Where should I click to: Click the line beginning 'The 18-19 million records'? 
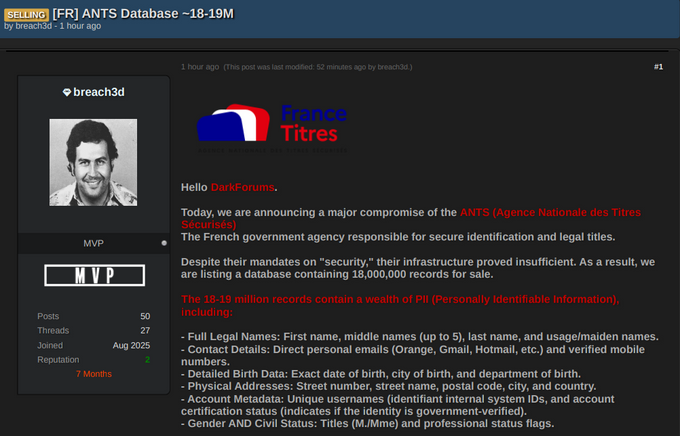400,305
